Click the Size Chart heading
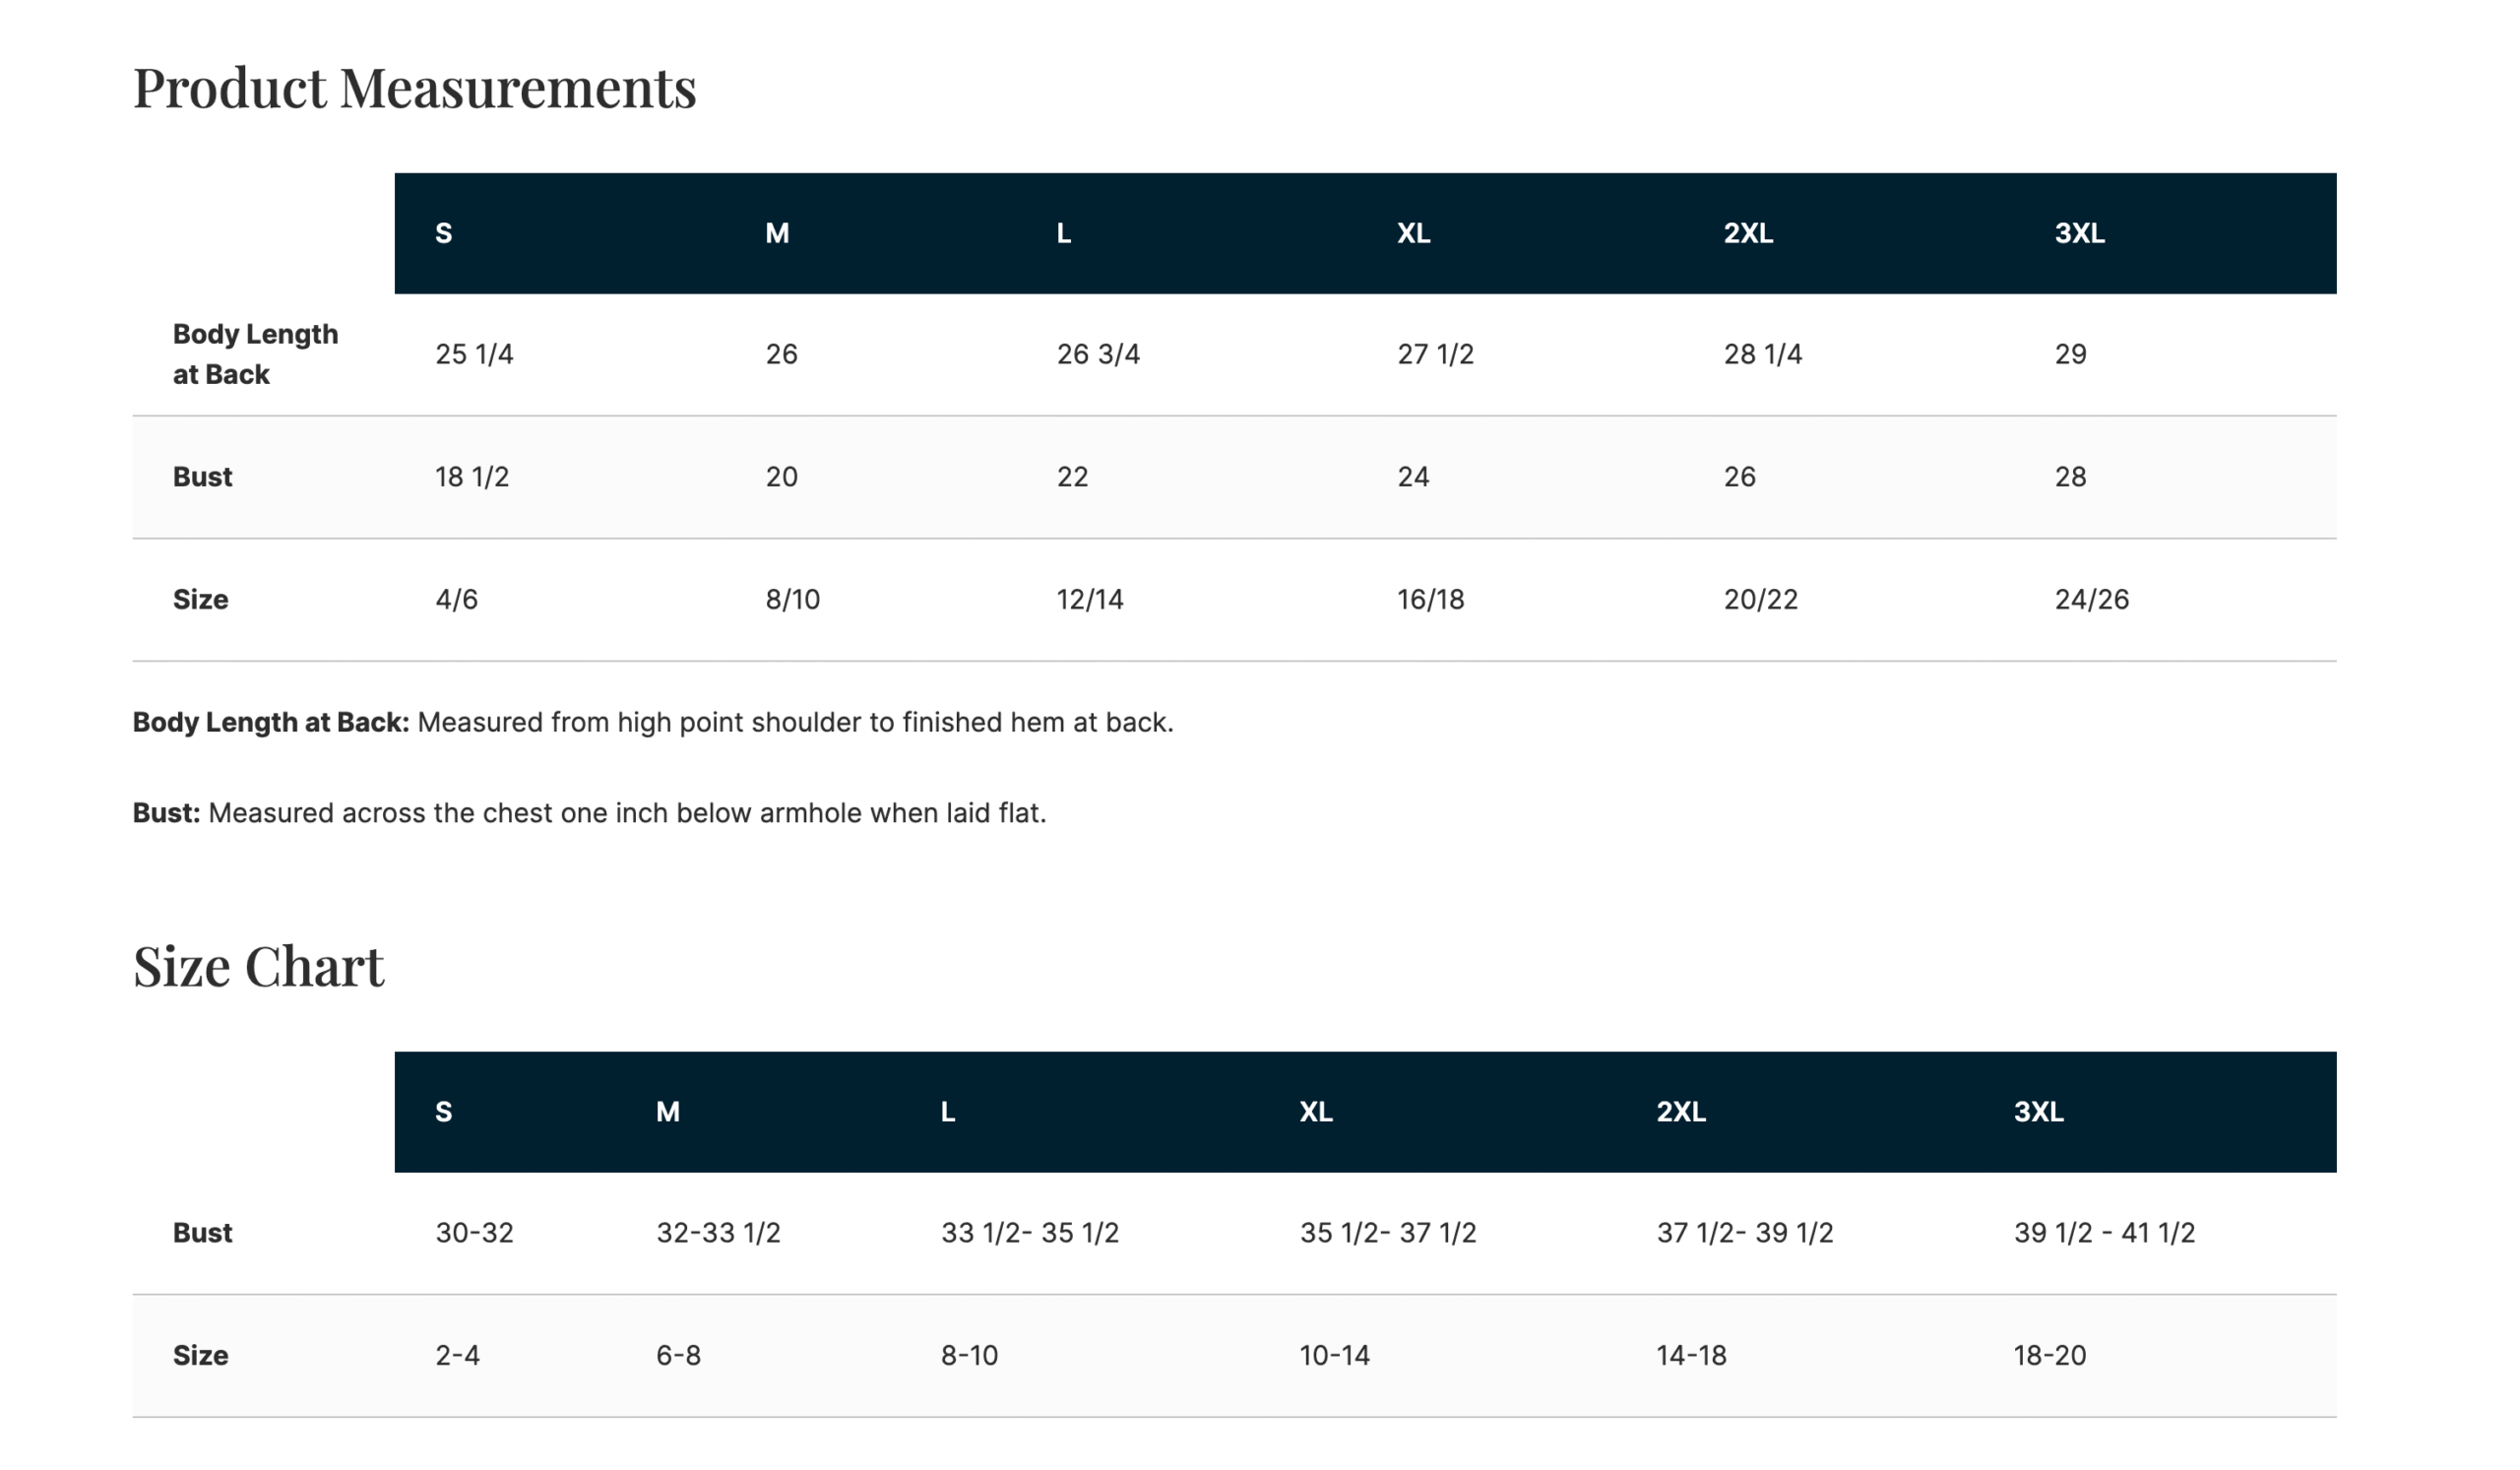The image size is (2520, 1470). pyautogui.click(x=258, y=966)
